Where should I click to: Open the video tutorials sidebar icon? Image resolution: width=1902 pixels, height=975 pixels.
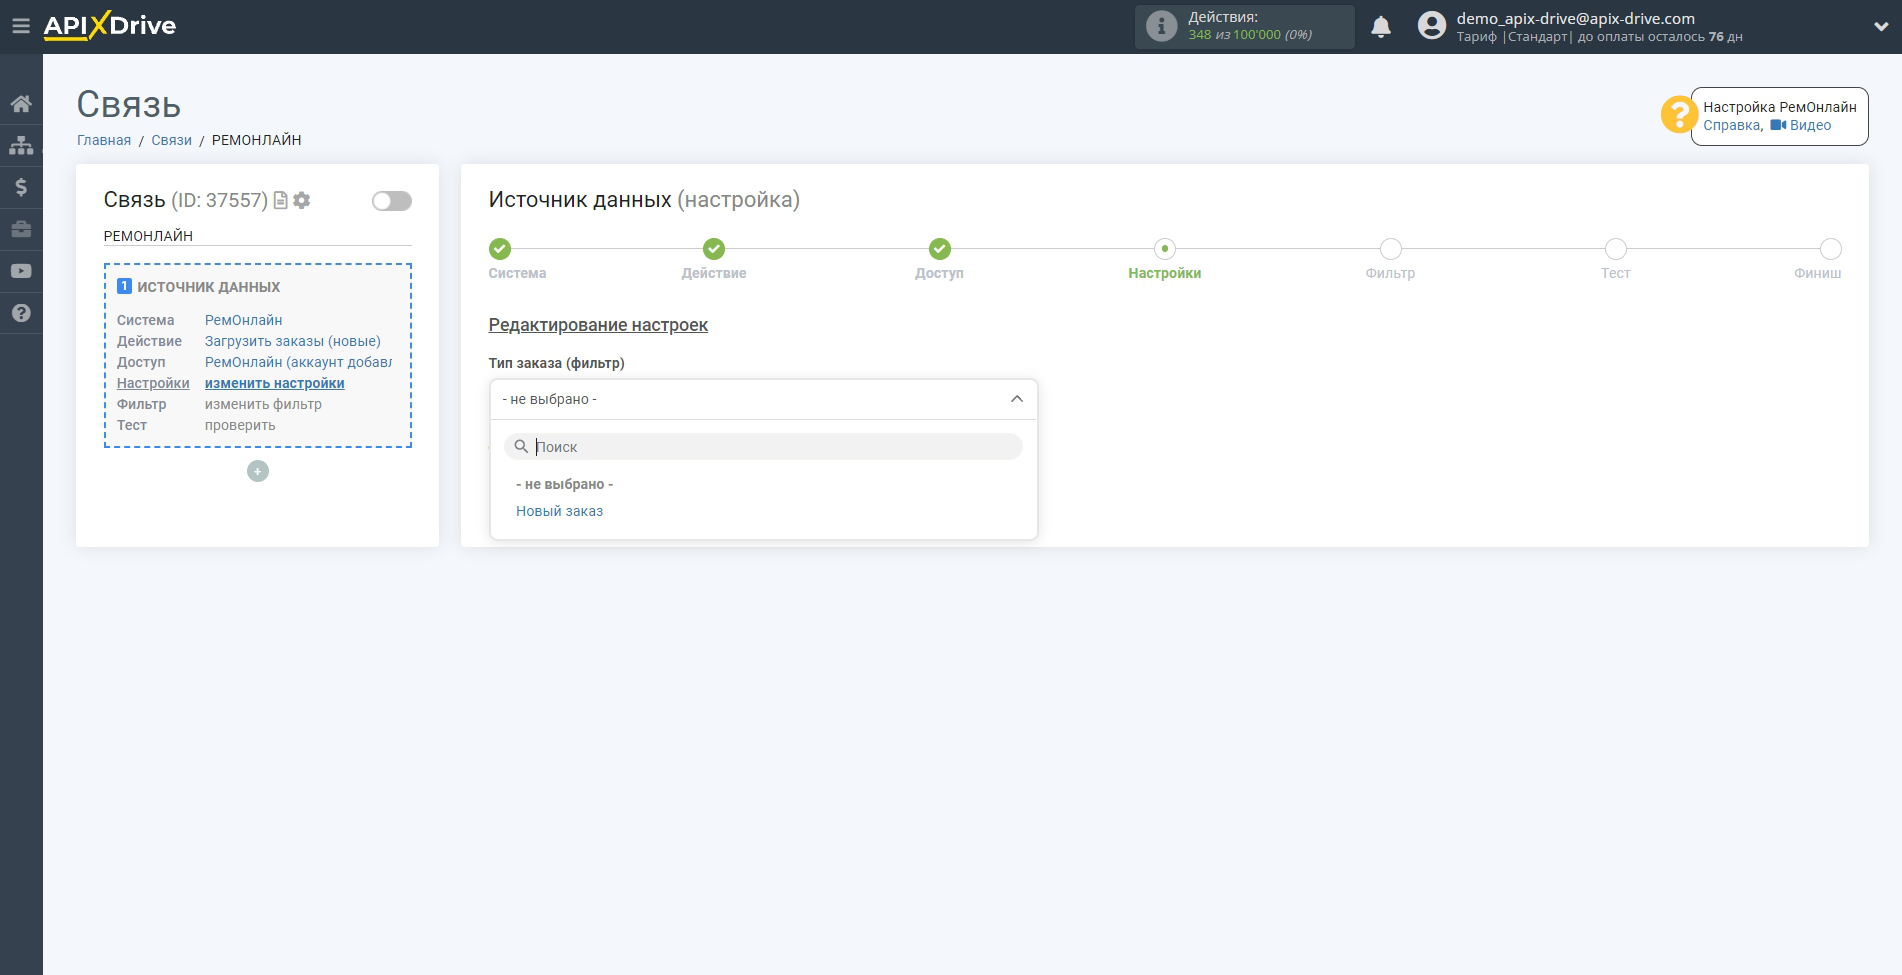21,271
